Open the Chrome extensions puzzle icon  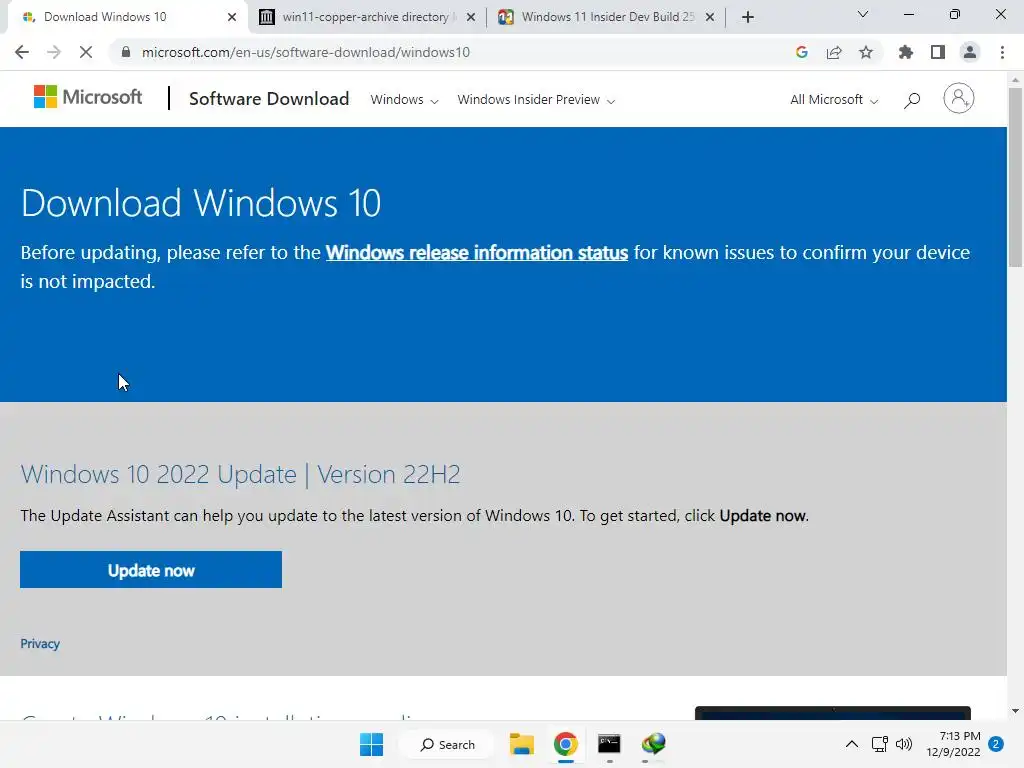pyautogui.click(x=905, y=52)
